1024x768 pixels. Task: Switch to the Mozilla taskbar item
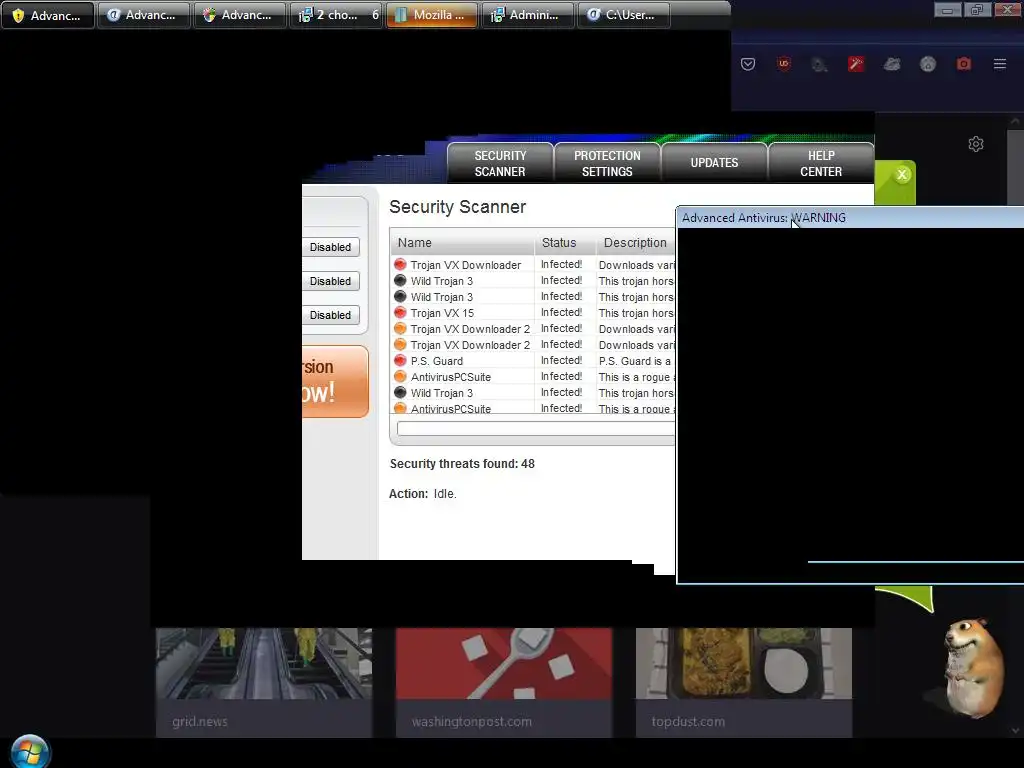[x=432, y=15]
